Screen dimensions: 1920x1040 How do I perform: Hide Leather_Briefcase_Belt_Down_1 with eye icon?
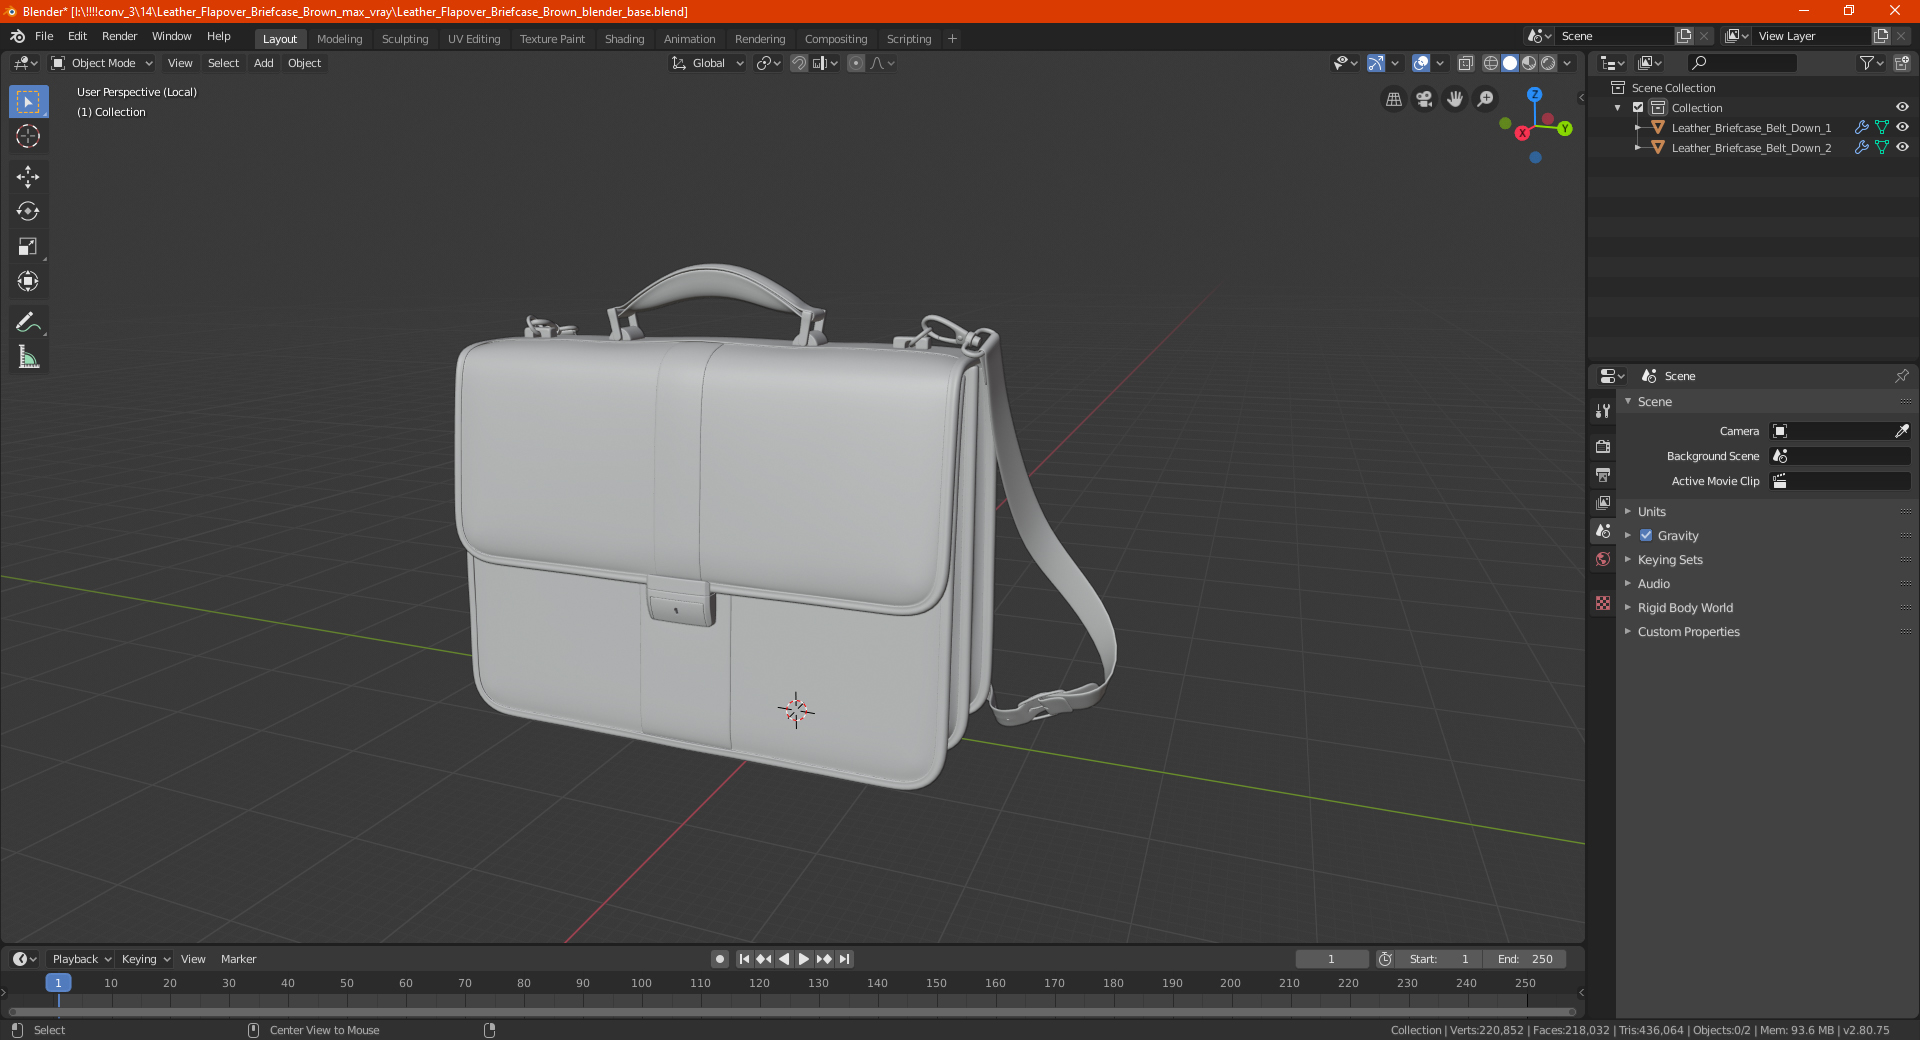pyautogui.click(x=1902, y=128)
